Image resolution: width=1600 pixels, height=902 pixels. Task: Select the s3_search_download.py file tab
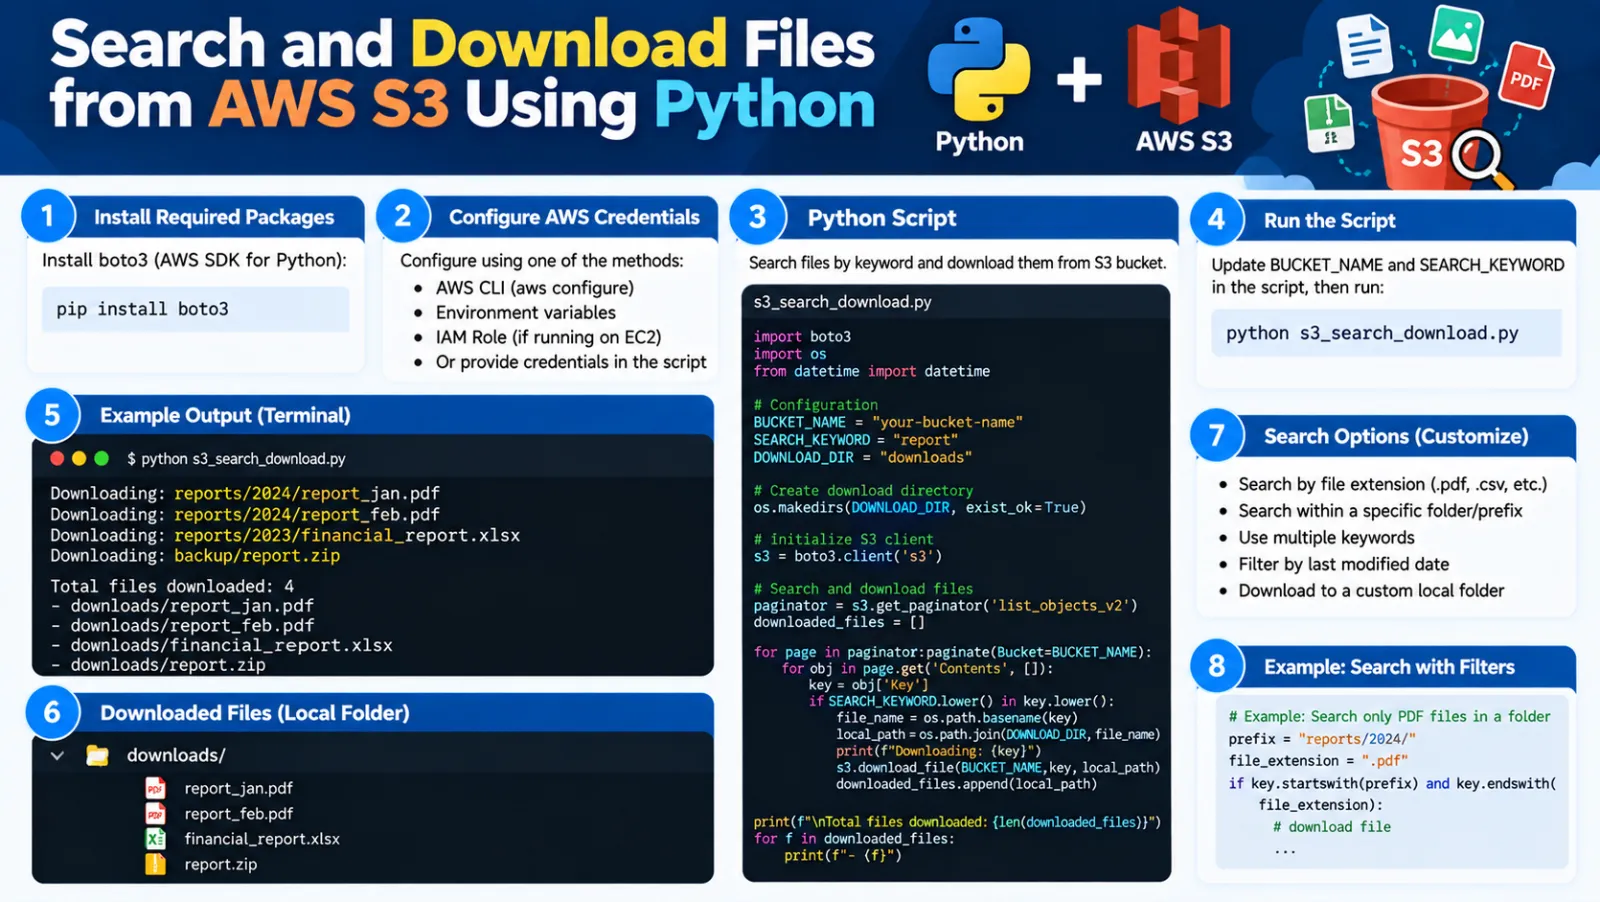(842, 301)
